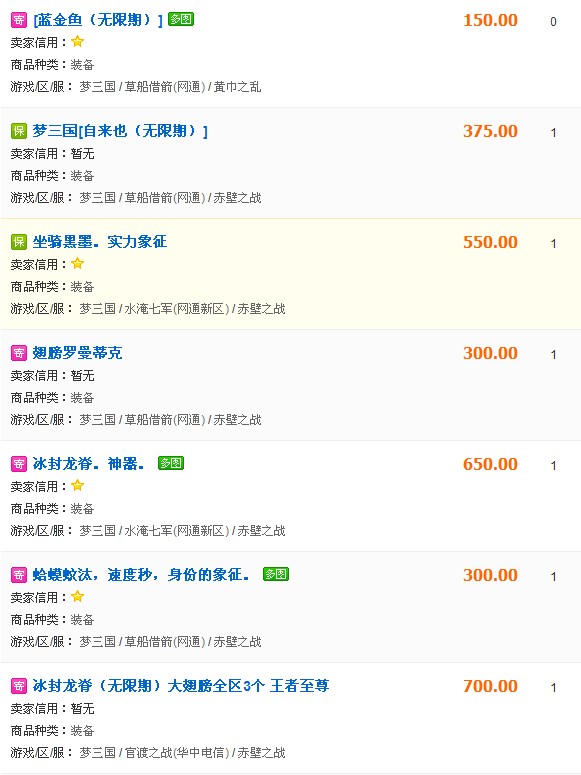Click the green 保 badge beside 梦三国[自来也
Screen dimensions: 581x775
pos(18,131)
